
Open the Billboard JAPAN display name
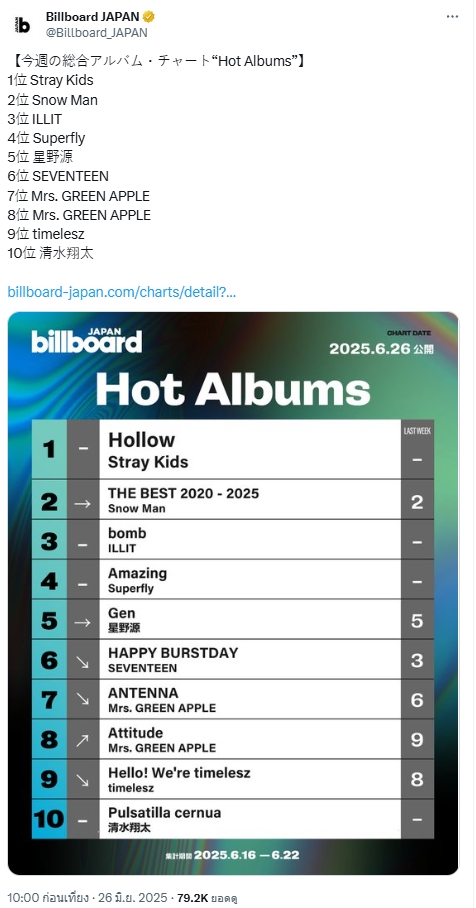tap(93, 17)
